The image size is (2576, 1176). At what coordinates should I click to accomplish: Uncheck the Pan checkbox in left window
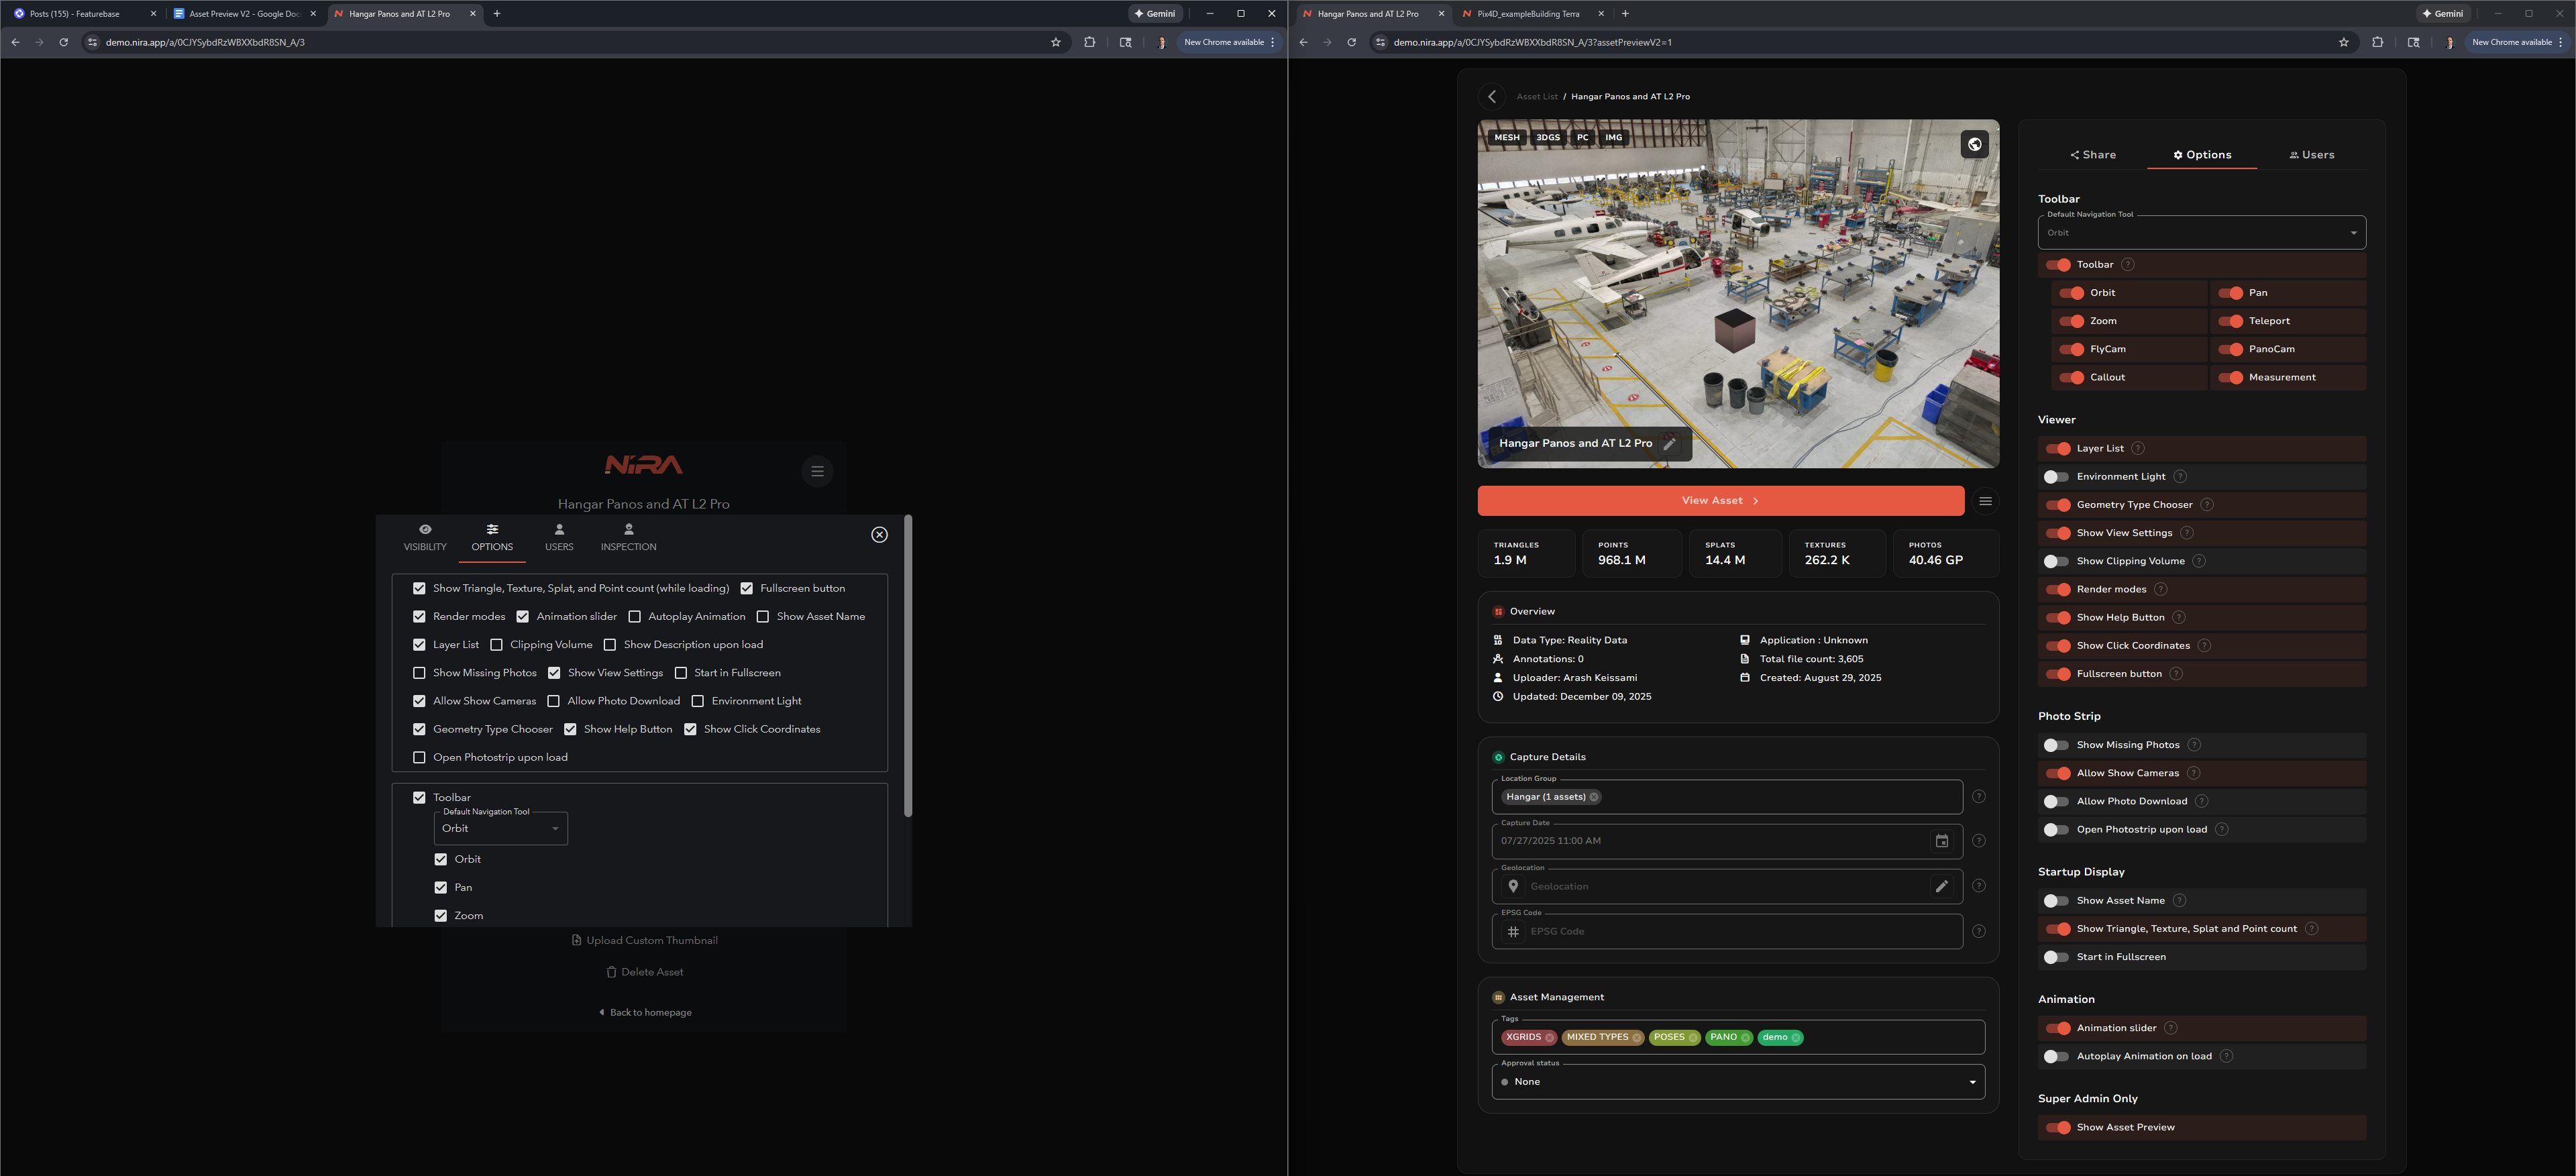click(x=440, y=888)
